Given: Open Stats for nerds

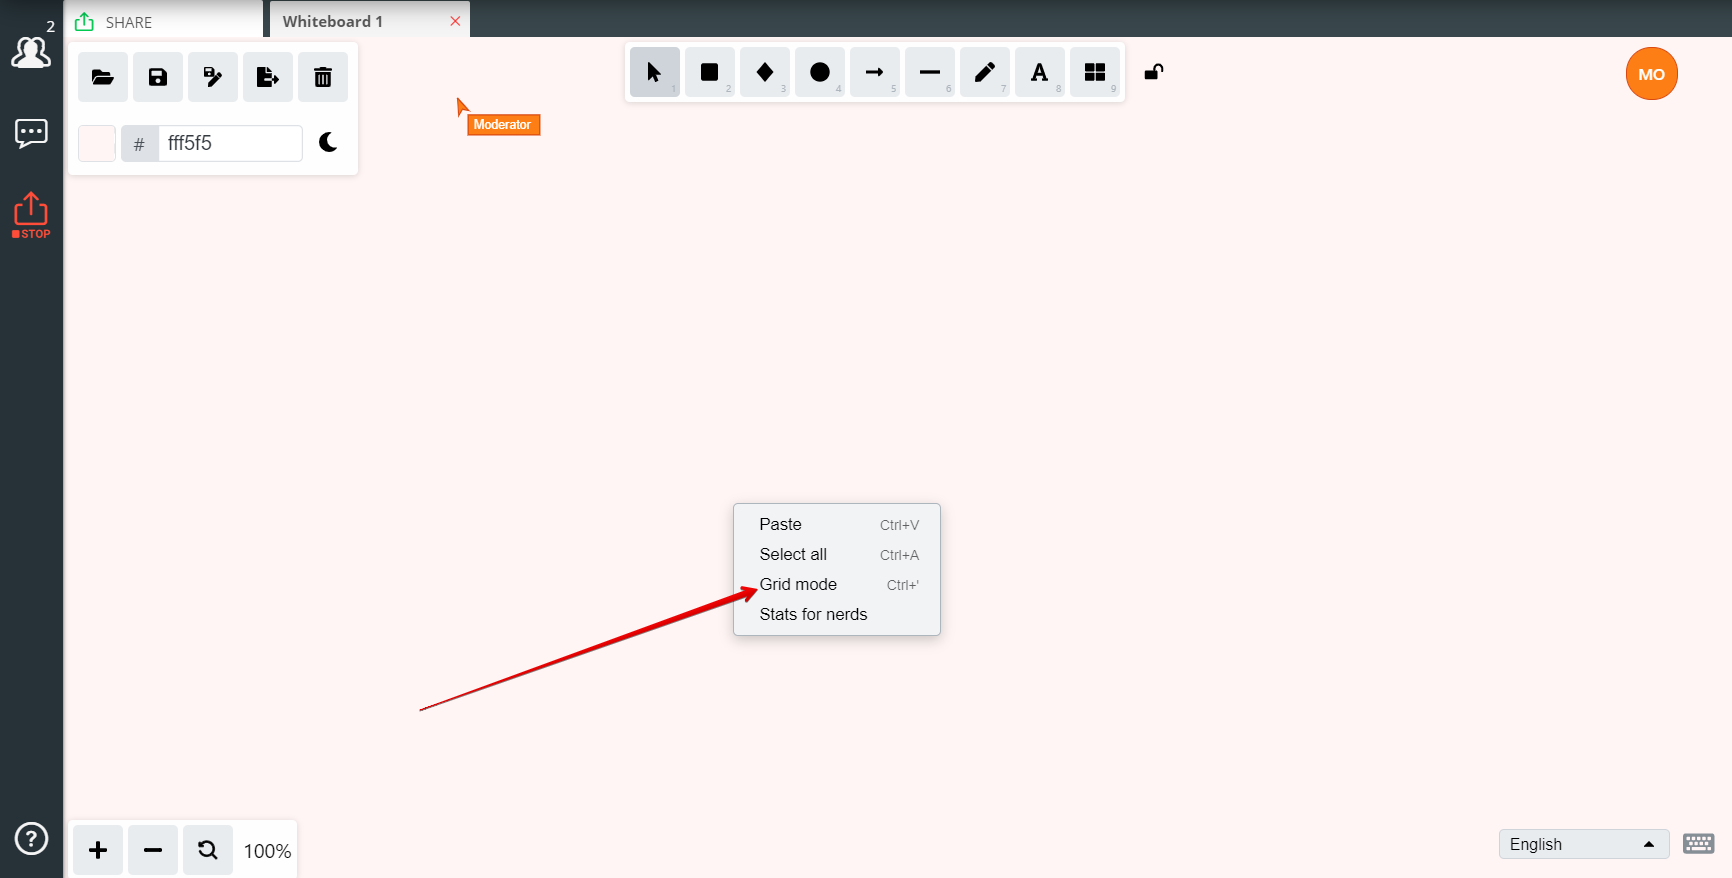Looking at the screenshot, I should pyautogui.click(x=837, y=614).
